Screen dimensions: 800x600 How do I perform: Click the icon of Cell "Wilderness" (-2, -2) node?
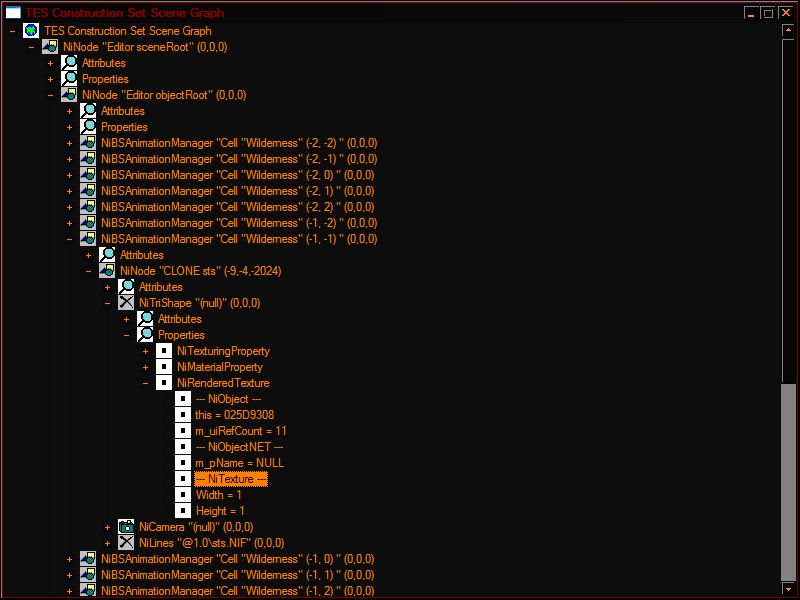pyautogui.click(x=88, y=143)
